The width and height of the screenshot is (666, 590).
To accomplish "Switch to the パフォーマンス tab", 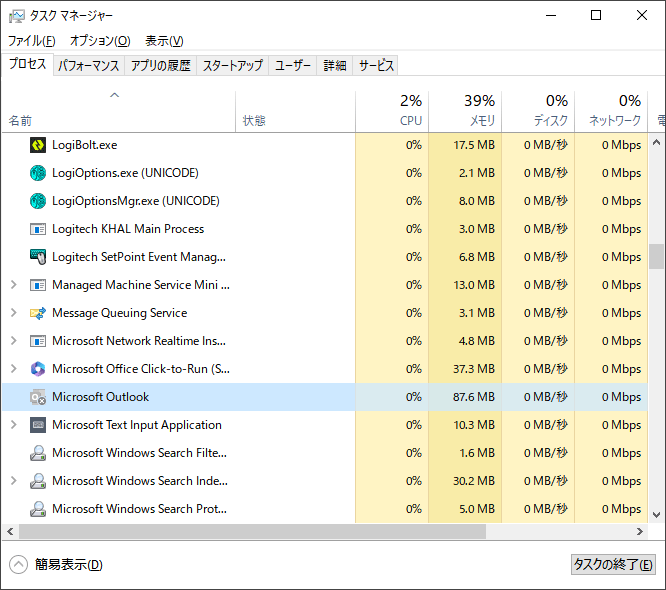I will [88, 66].
